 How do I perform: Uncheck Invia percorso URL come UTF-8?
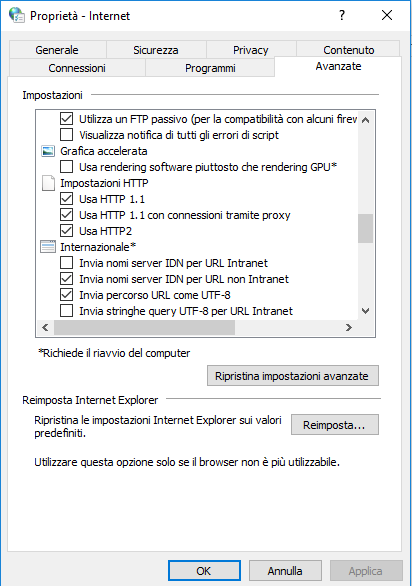(67, 295)
